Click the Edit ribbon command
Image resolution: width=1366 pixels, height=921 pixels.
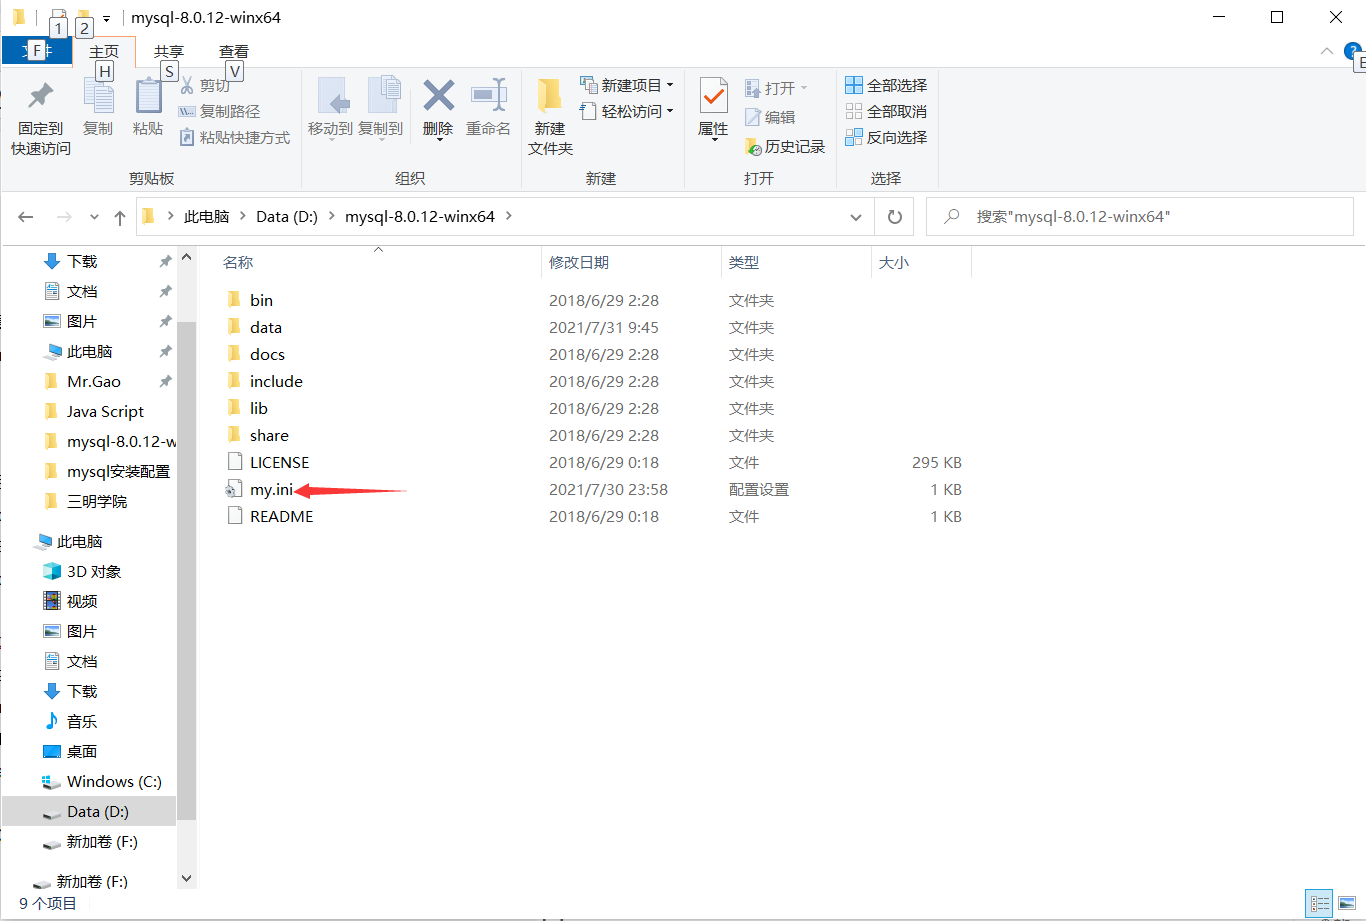click(x=770, y=117)
